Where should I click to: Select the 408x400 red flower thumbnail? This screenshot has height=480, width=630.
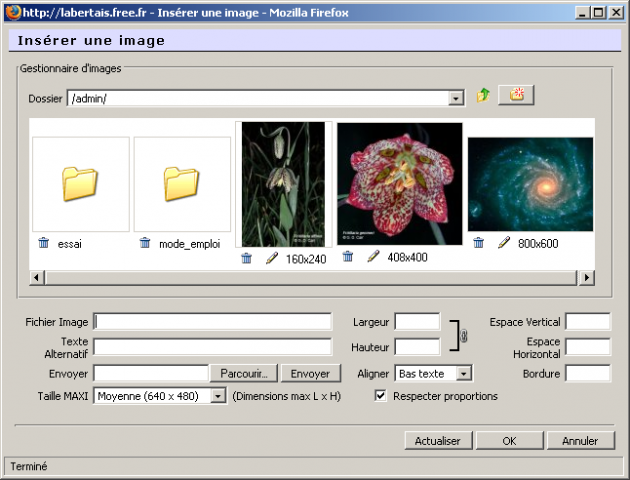[x=399, y=184]
